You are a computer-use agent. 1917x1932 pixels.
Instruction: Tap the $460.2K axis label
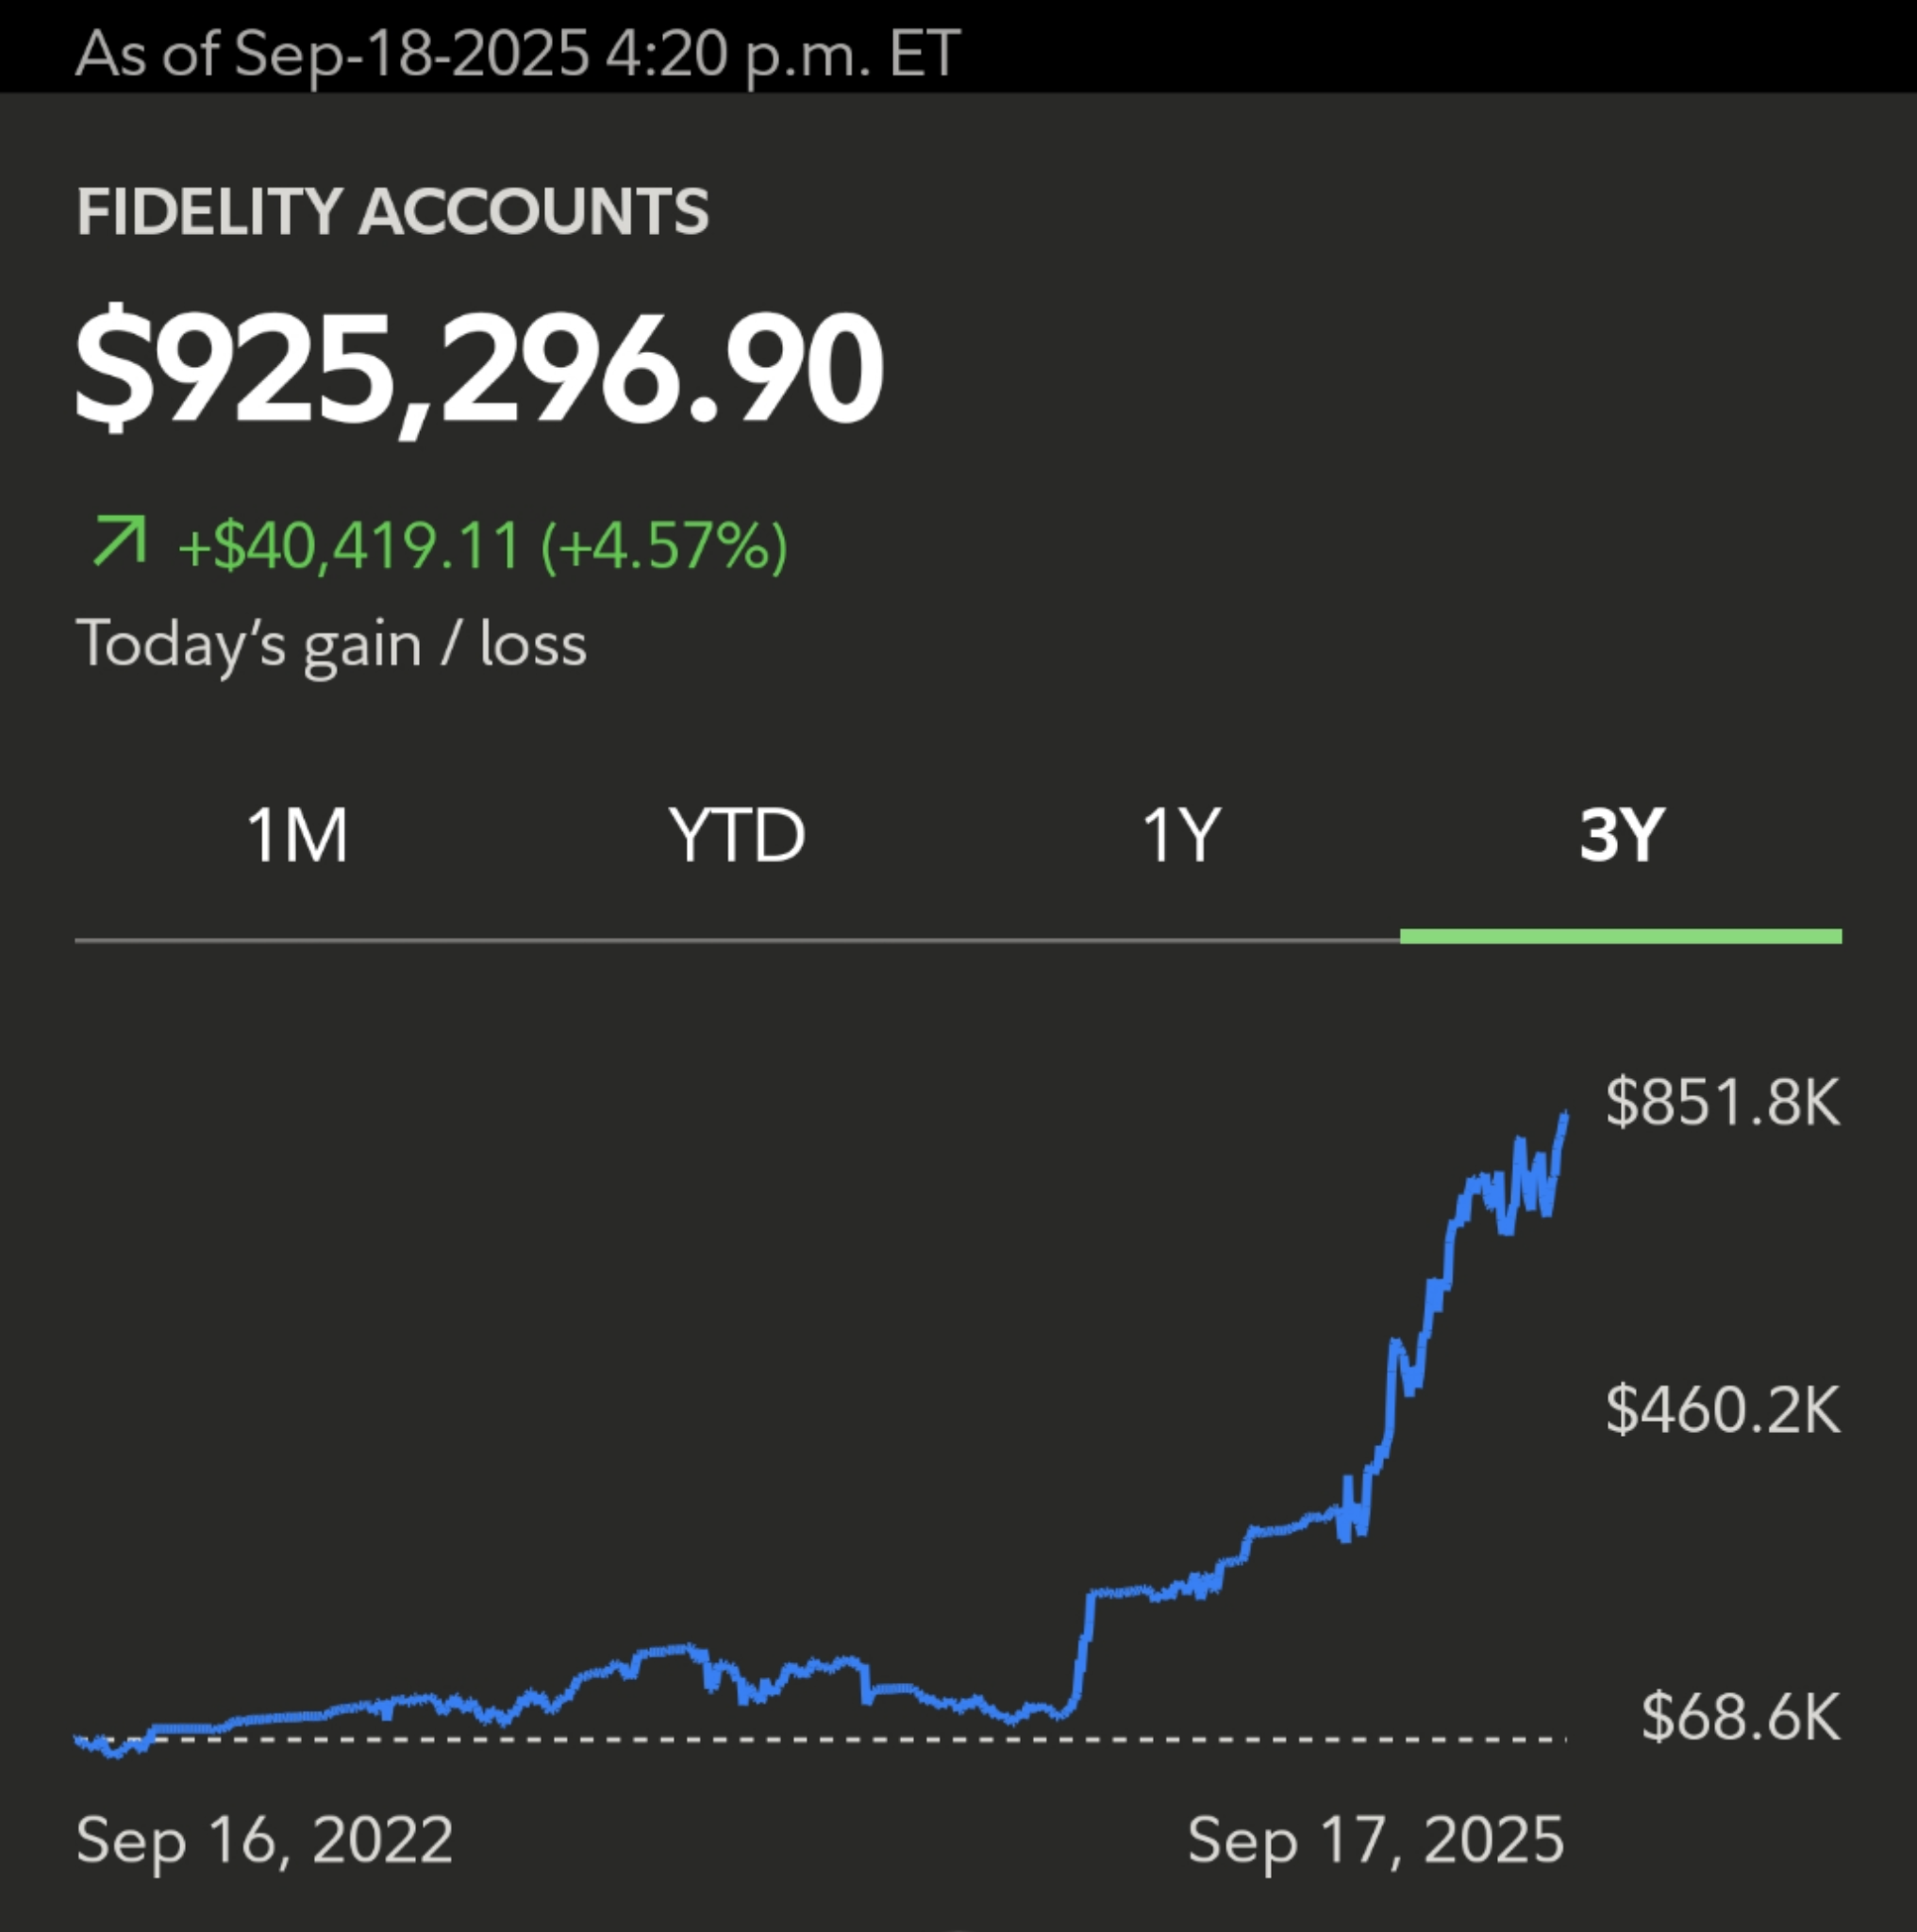[1722, 1410]
